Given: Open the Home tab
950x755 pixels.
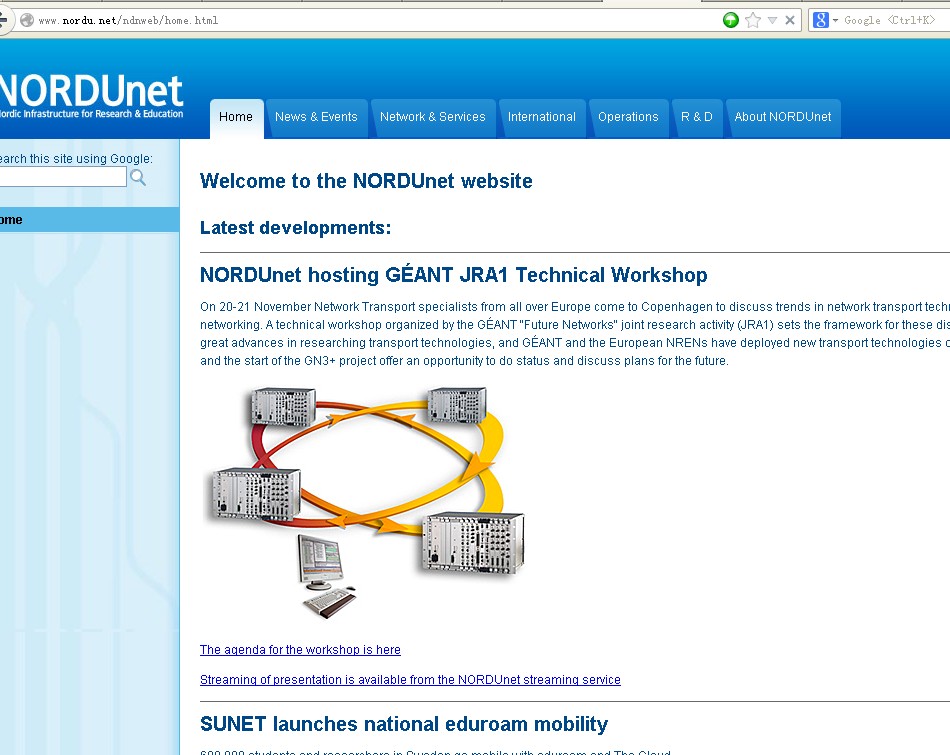Looking at the screenshot, I should coord(236,118).
